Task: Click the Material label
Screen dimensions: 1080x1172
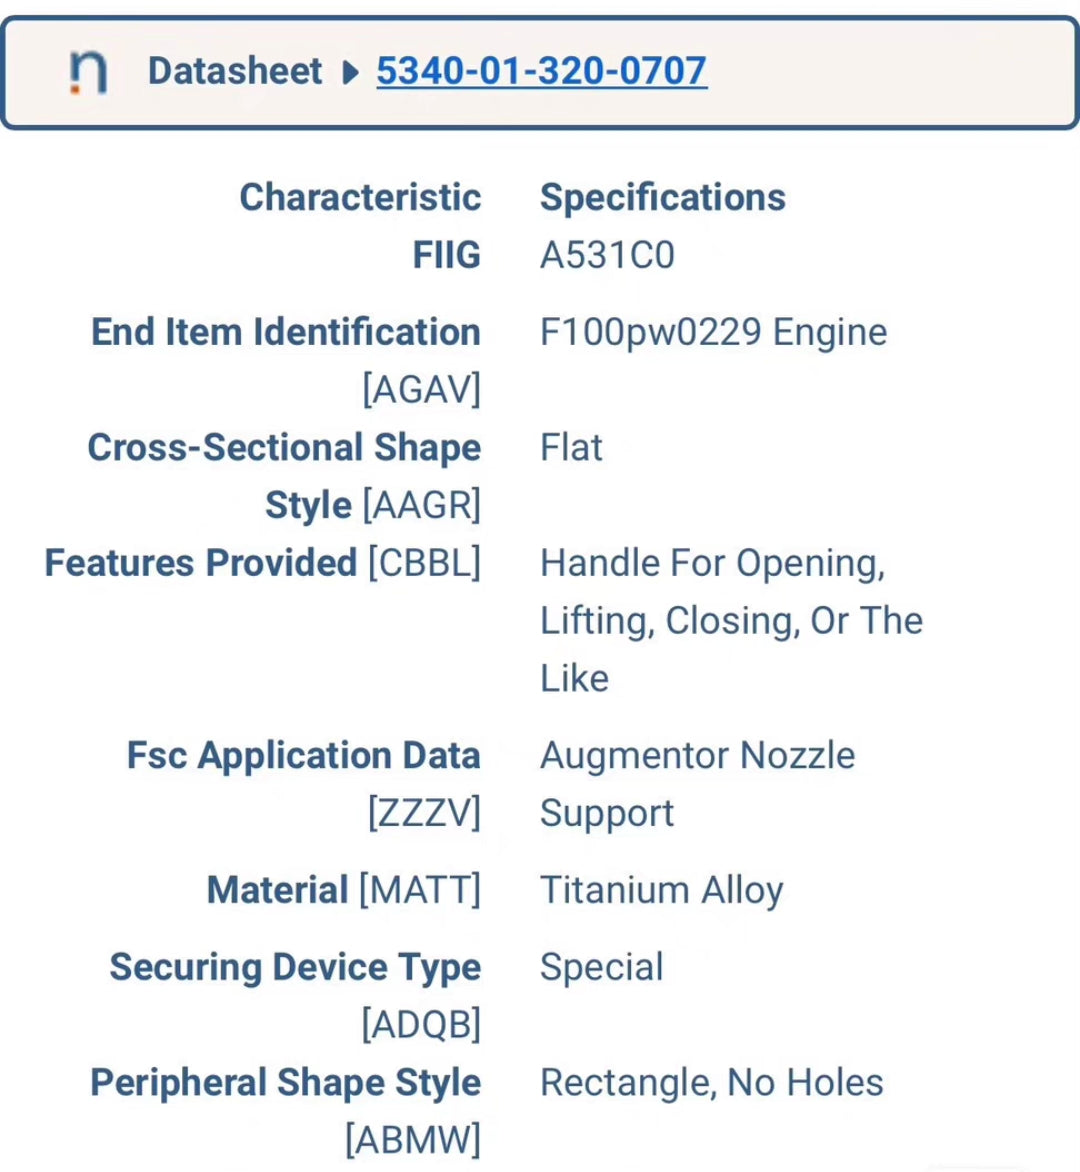Action: 277,890
